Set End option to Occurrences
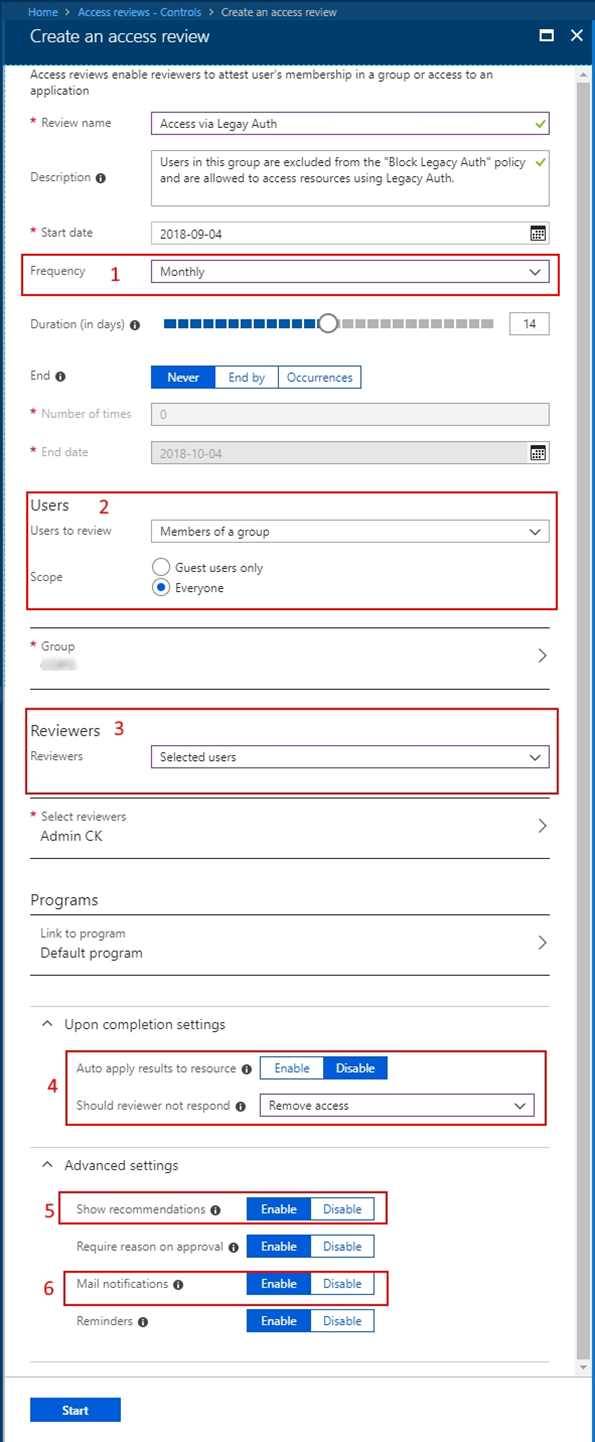This screenshot has width=595, height=1442. 320,378
